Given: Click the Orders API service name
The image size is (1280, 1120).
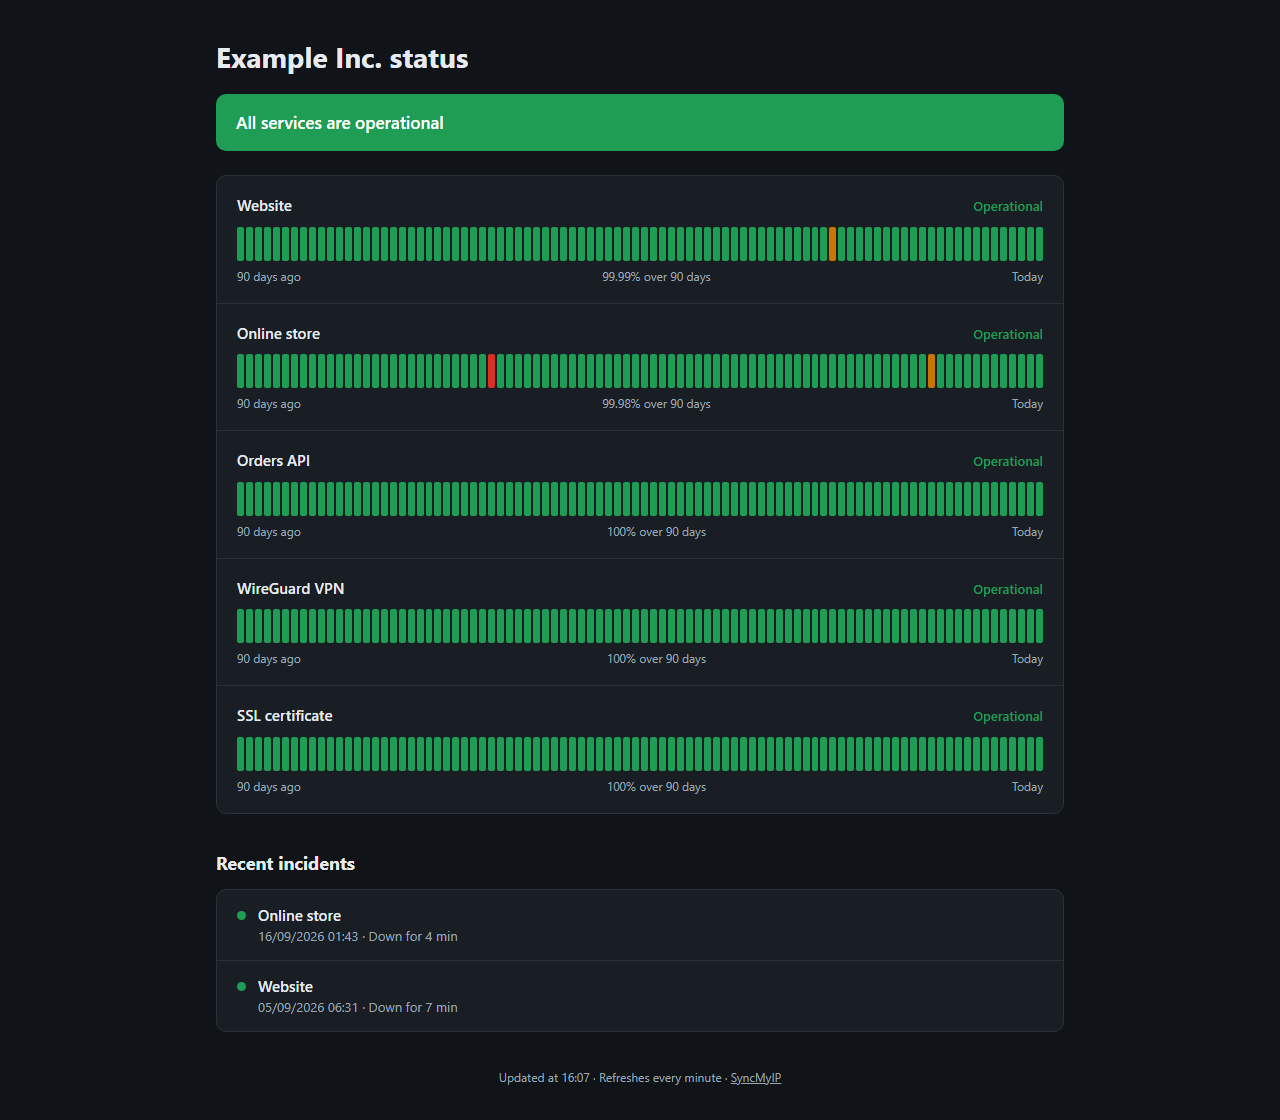Looking at the screenshot, I should point(273,461).
